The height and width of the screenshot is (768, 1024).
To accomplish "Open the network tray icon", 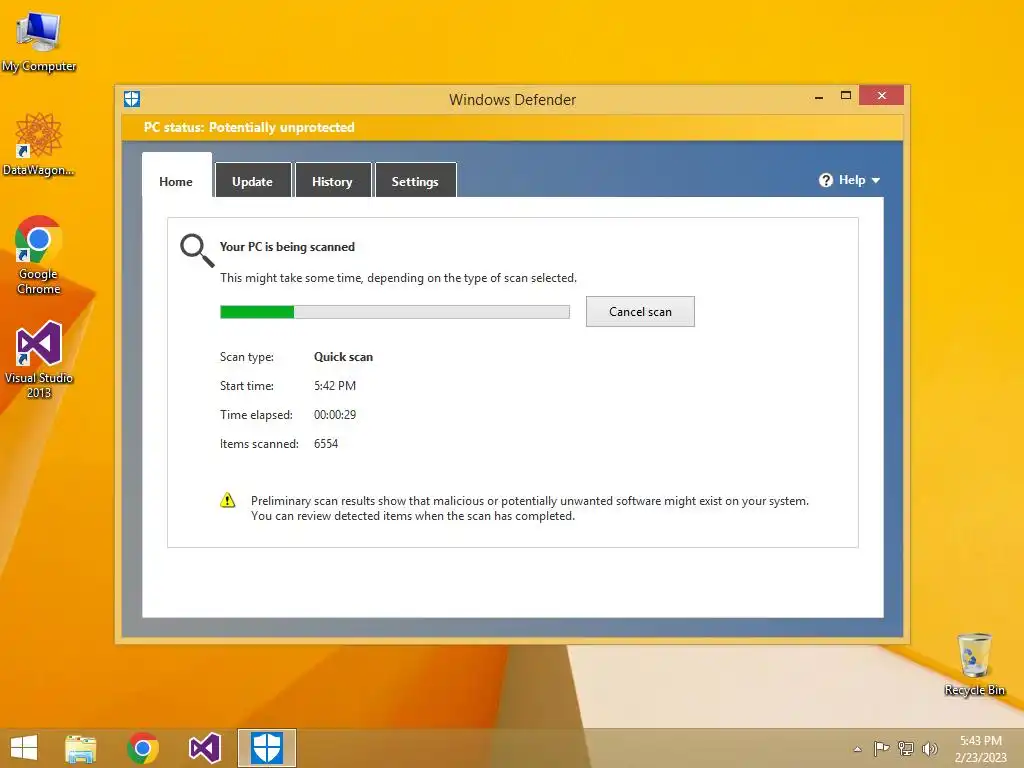I will 906,748.
